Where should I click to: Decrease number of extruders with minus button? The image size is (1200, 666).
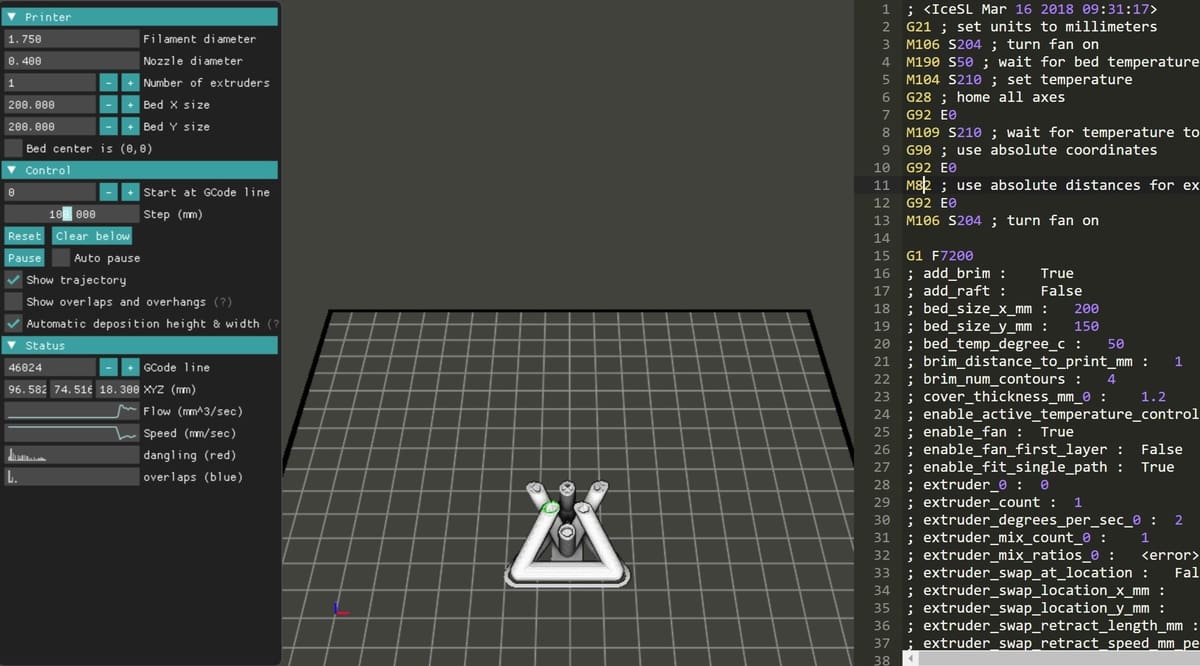point(109,83)
